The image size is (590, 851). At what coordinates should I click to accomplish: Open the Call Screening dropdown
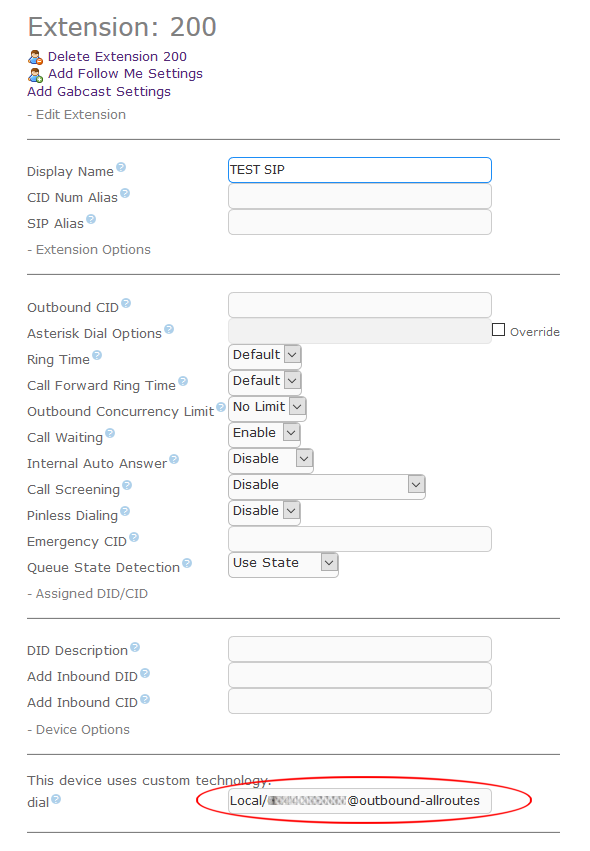(x=327, y=486)
